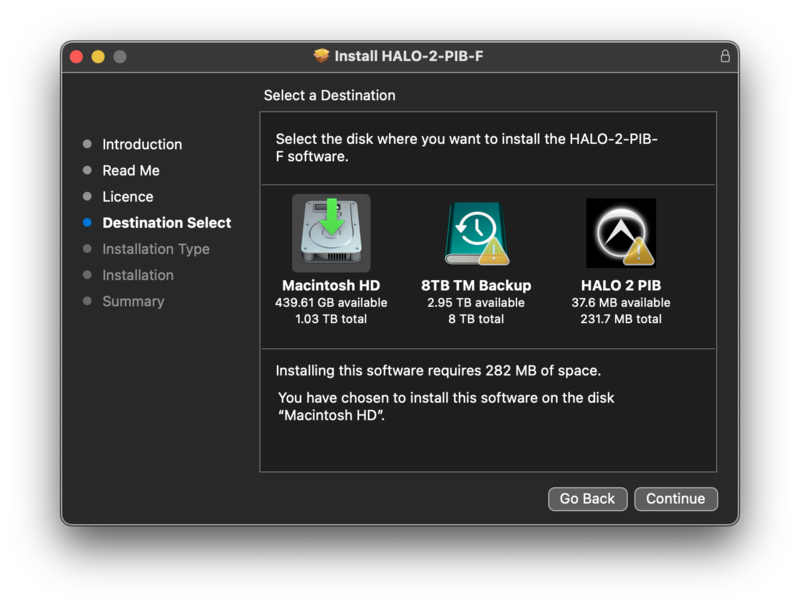The width and height of the screenshot is (800, 606).
Task: Click the "Macintosh HD" disk name
Action: (x=331, y=285)
